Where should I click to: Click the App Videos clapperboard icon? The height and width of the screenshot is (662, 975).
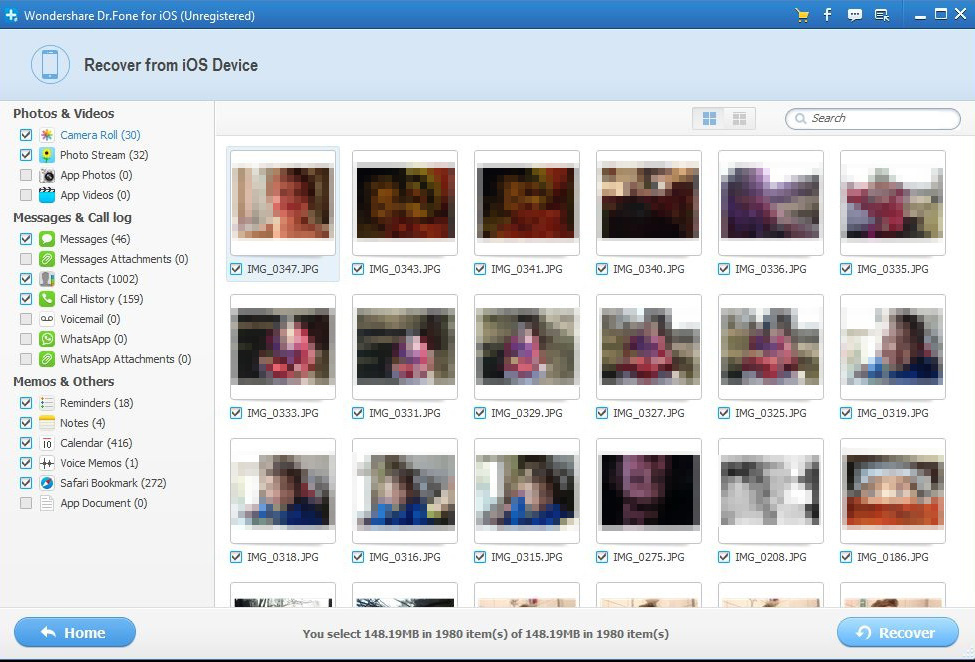(x=47, y=195)
